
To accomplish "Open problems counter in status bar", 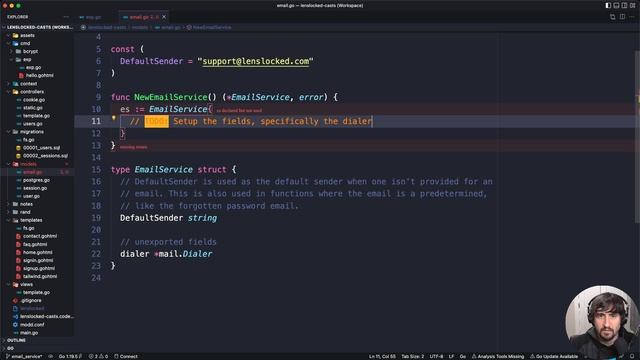I will (98, 356).
